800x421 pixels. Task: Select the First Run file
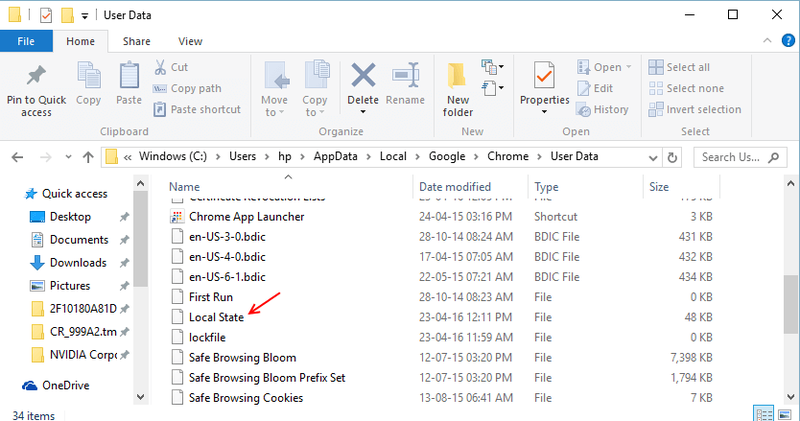tap(211, 296)
